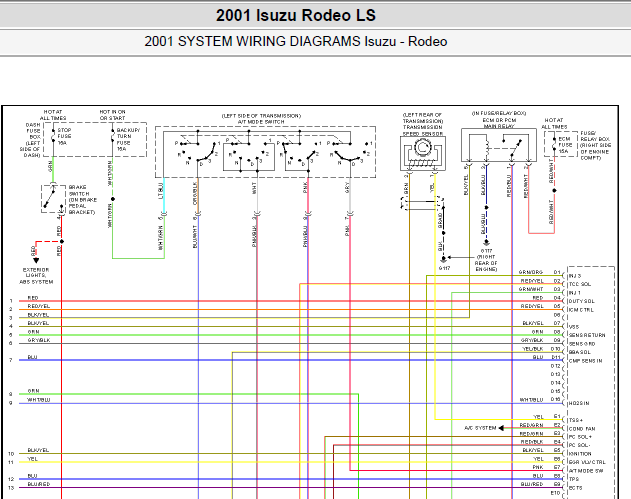The height and width of the screenshot is (499, 631).
Task: Click the "A/C SYSTEM" label
Action: coord(480,428)
